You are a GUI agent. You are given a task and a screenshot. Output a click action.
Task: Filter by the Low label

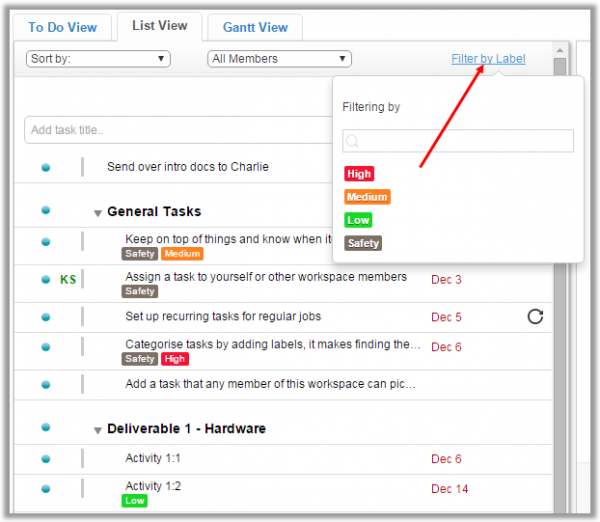pyautogui.click(x=358, y=220)
